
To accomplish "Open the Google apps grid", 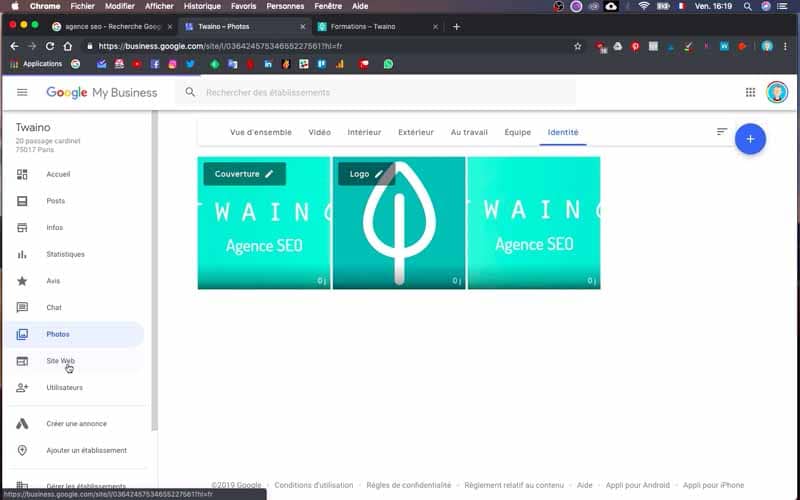I will point(750,92).
